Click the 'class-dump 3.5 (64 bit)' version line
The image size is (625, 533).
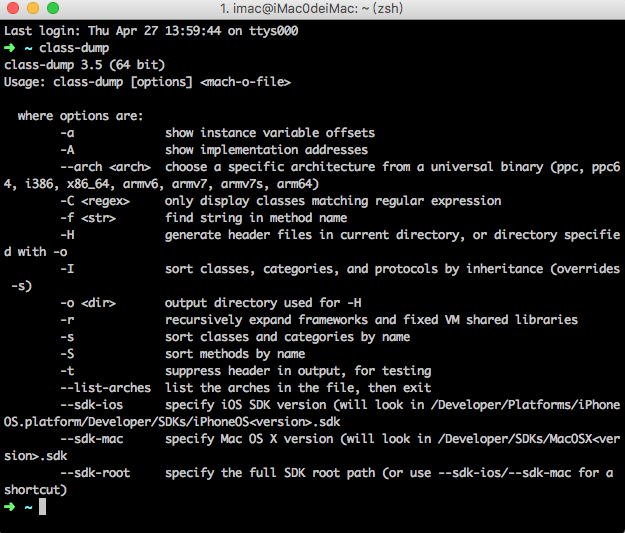(x=85, y=65)
